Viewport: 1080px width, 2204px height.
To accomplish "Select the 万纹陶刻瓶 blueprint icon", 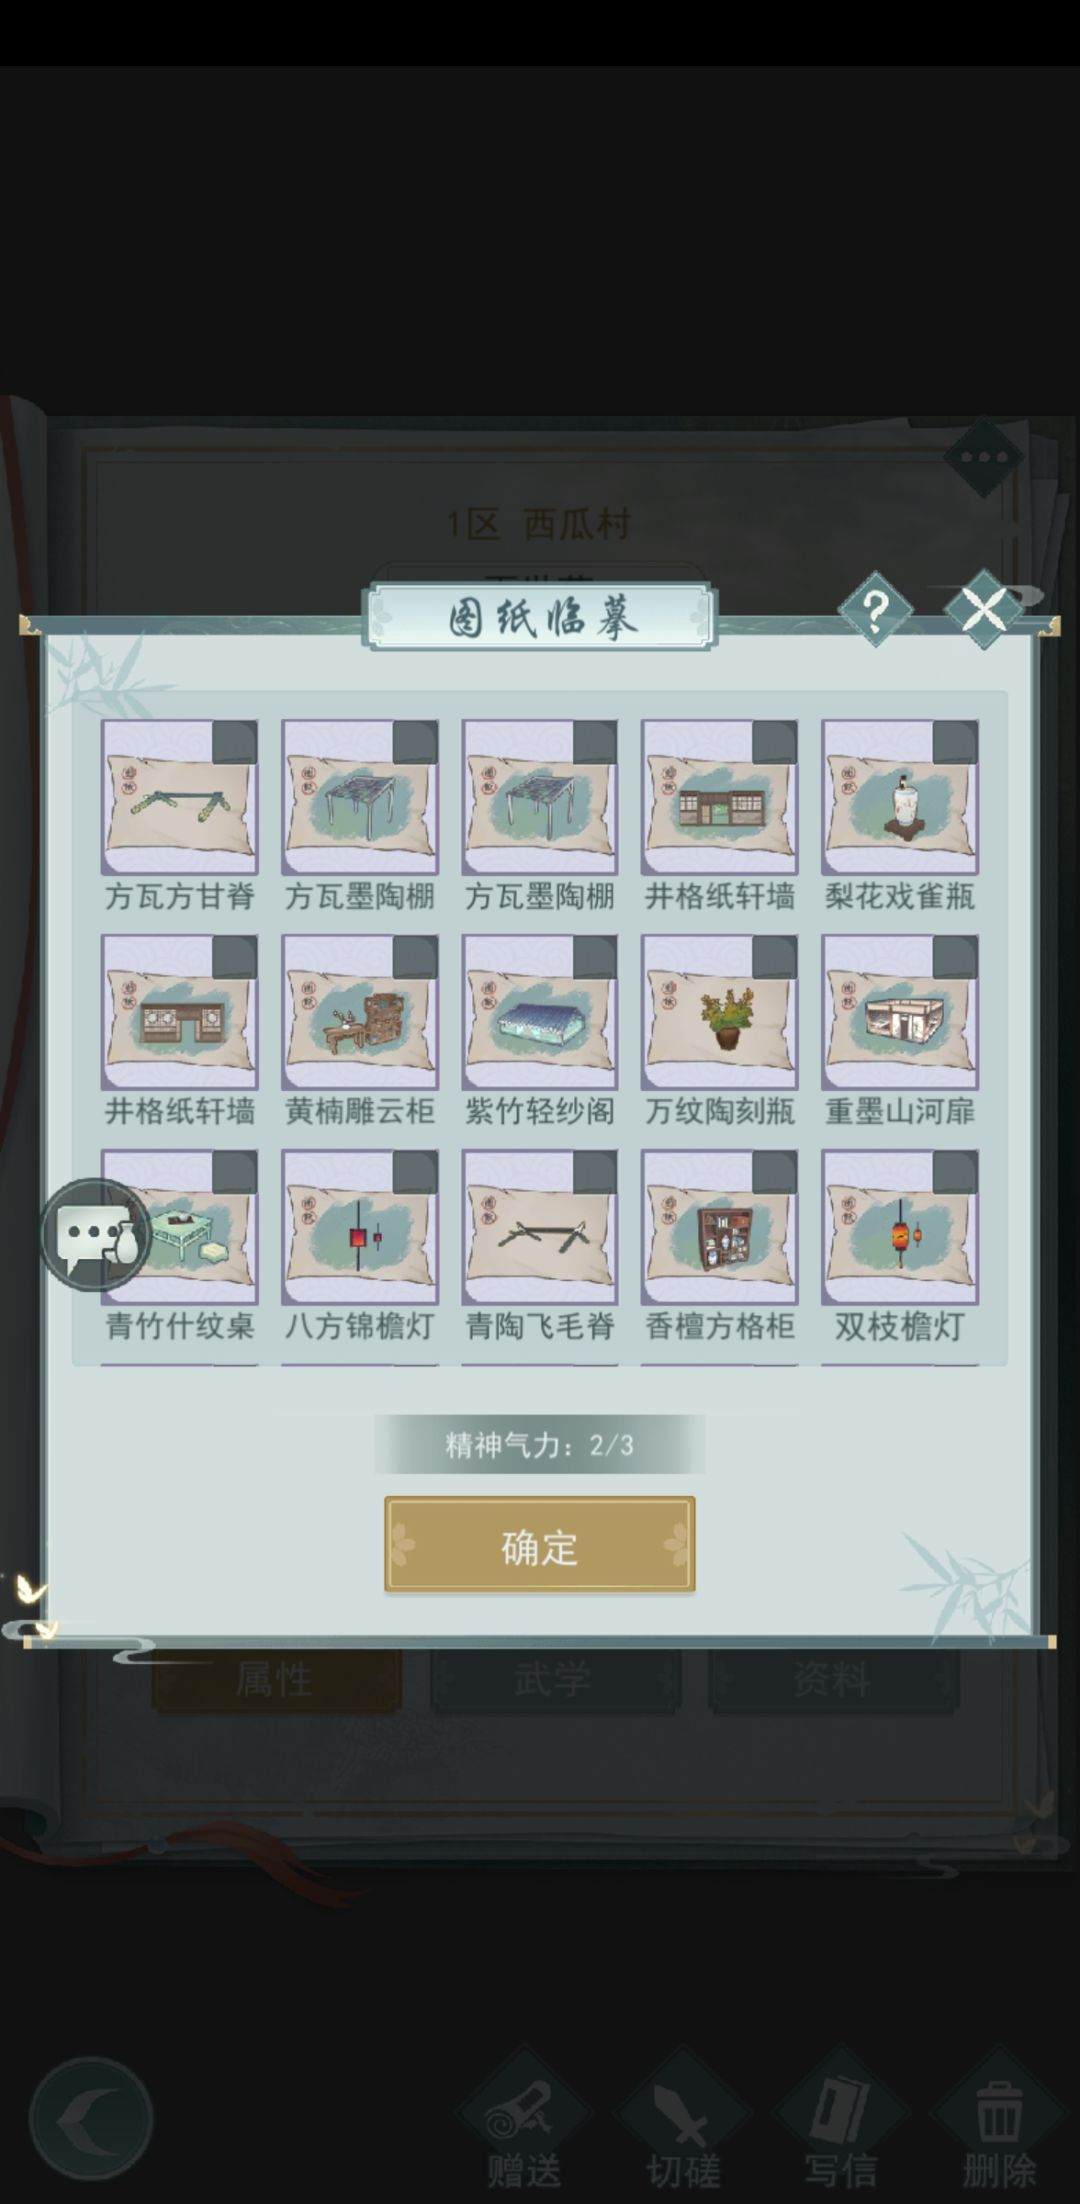I will (720, 1013).
